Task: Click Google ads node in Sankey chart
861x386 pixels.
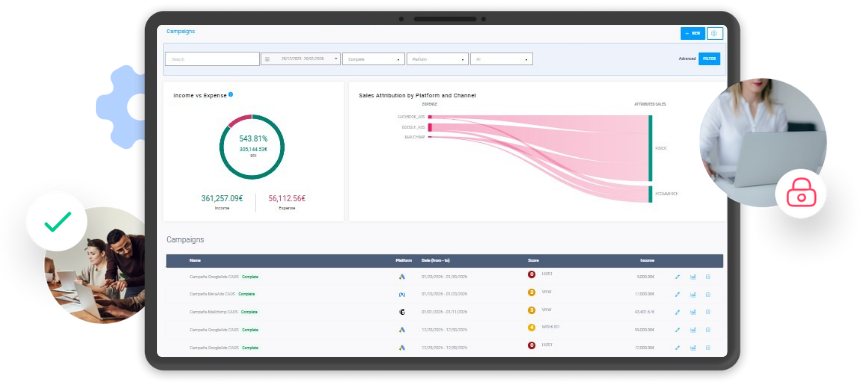Action: (x=430, y=127)
